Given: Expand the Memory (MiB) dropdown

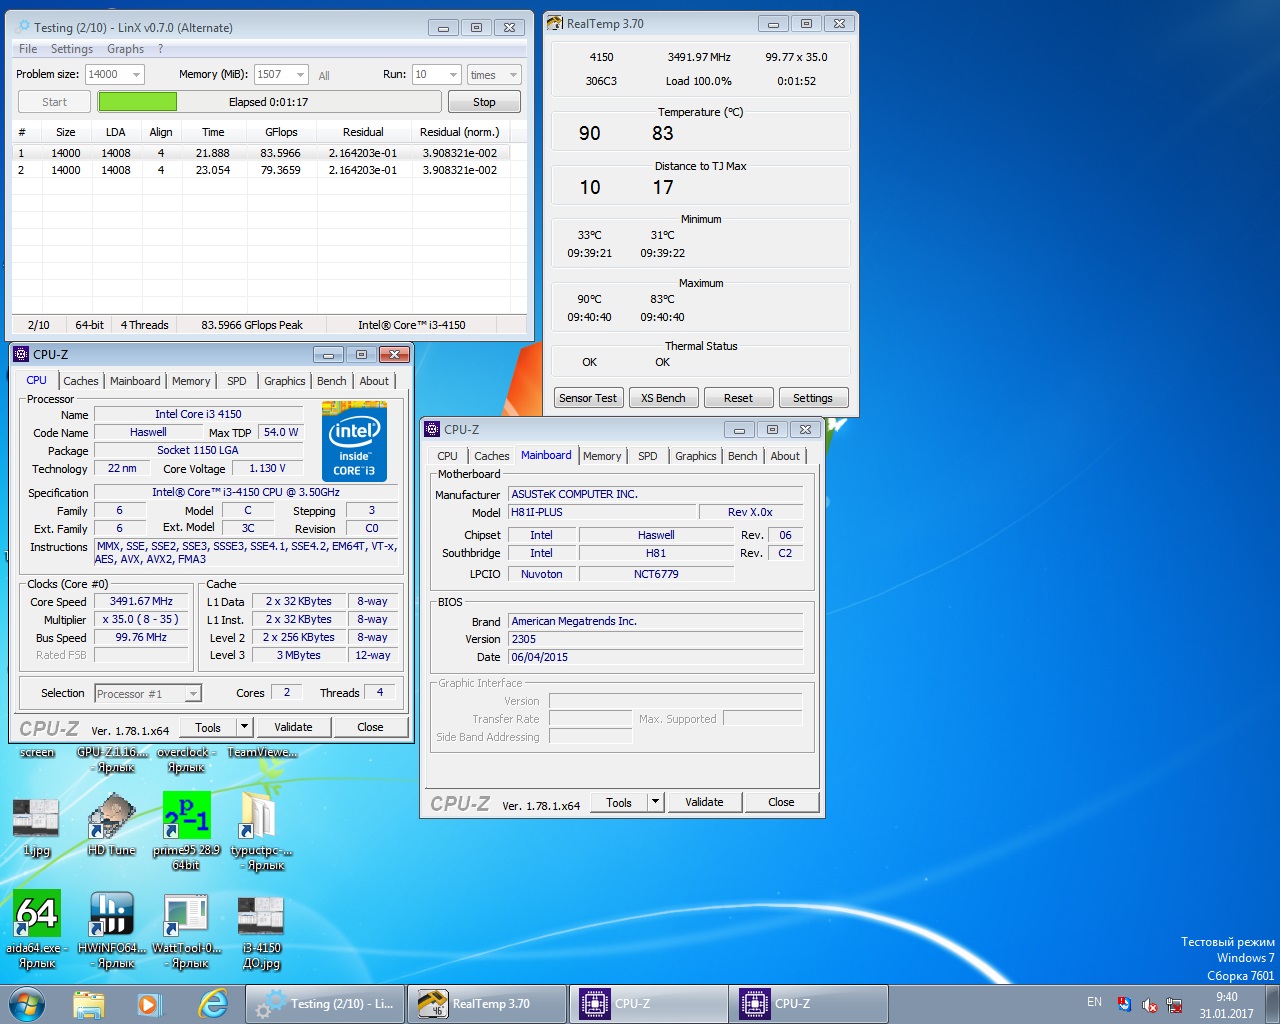Looking at the screenshot, I should pos(300,75).
